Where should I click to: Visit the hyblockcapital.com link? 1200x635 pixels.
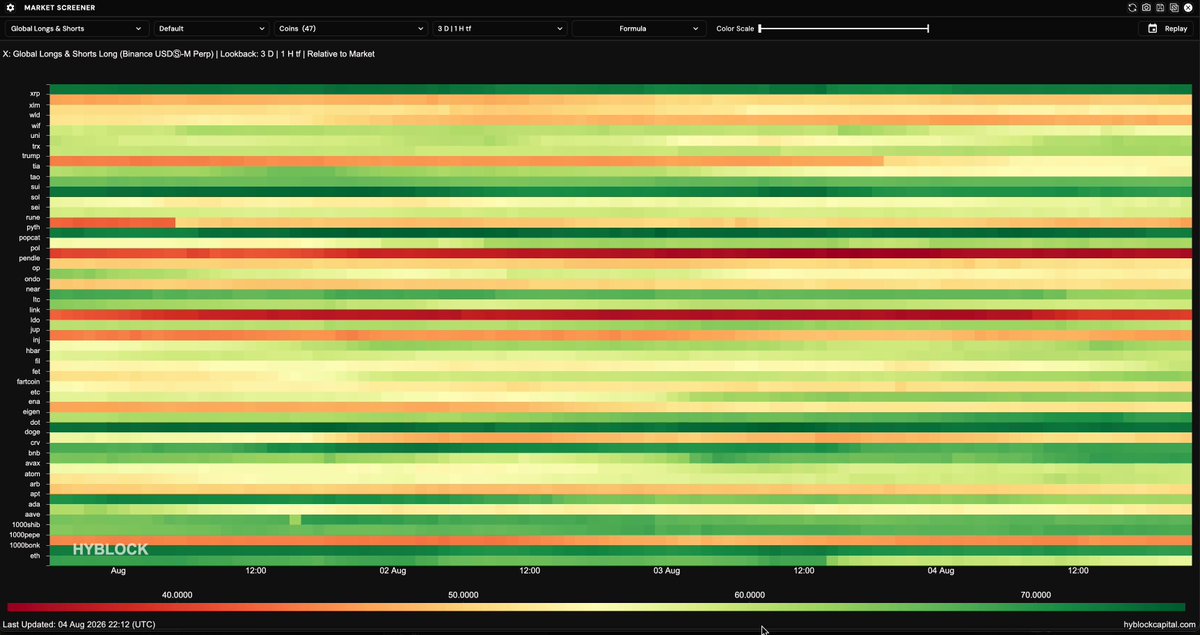1158,624
